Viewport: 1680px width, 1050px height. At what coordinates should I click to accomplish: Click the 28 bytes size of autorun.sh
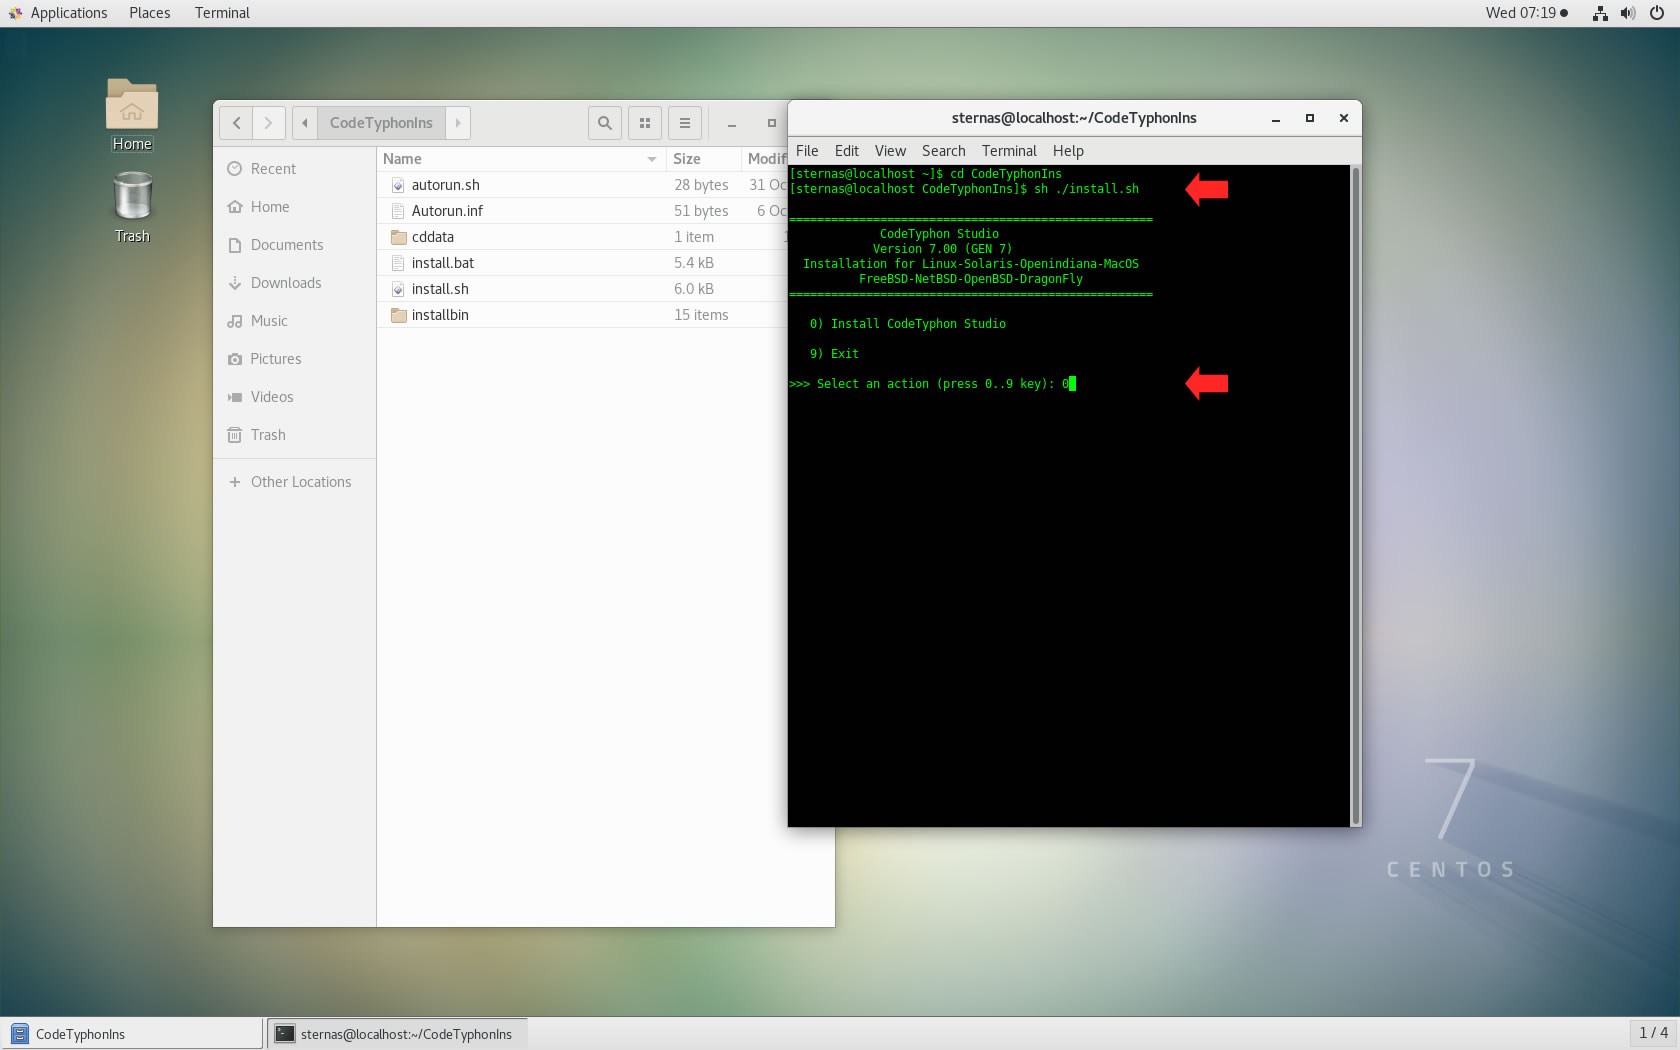pos(701,185)
